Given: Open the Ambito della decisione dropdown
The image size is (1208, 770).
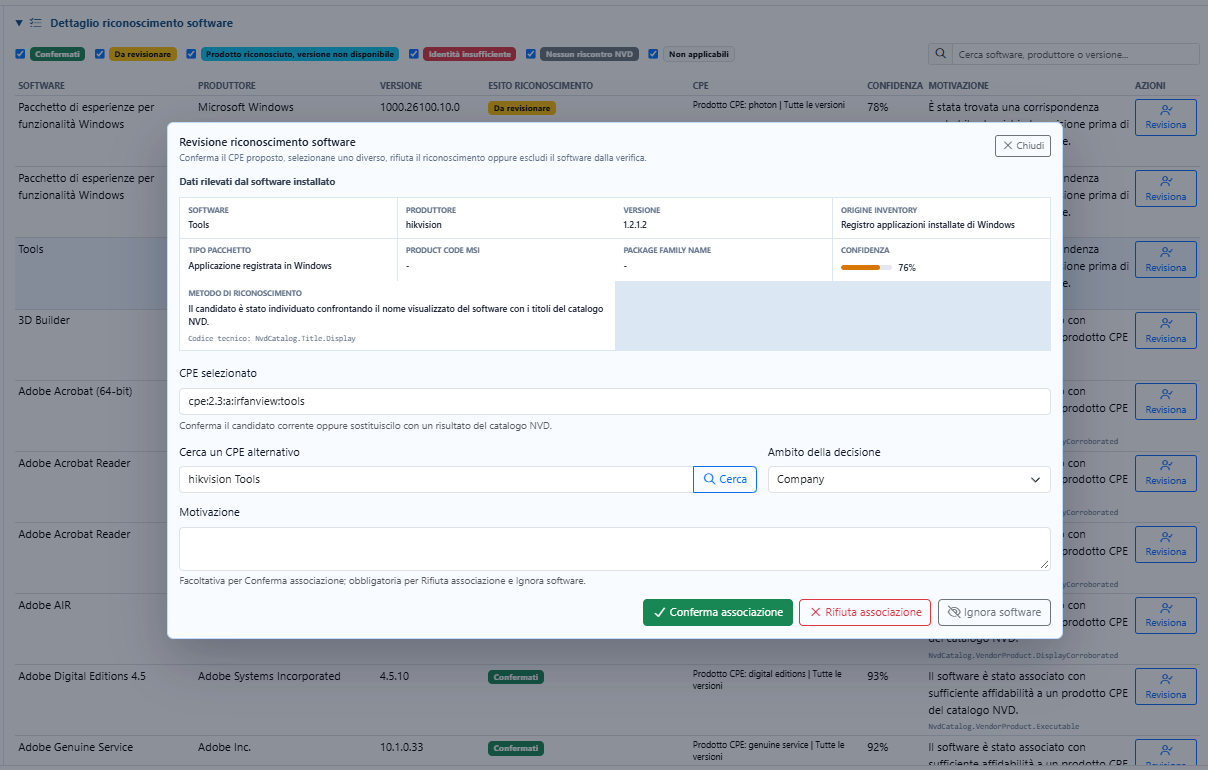Looking at the screenshot, I should (909, 479).
